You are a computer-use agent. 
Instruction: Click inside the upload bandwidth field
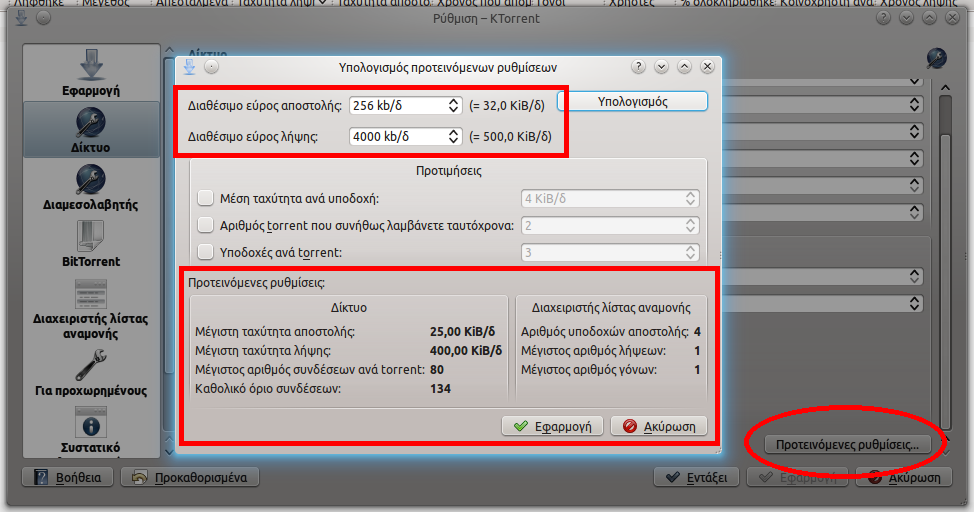click(x=396, y=105)
